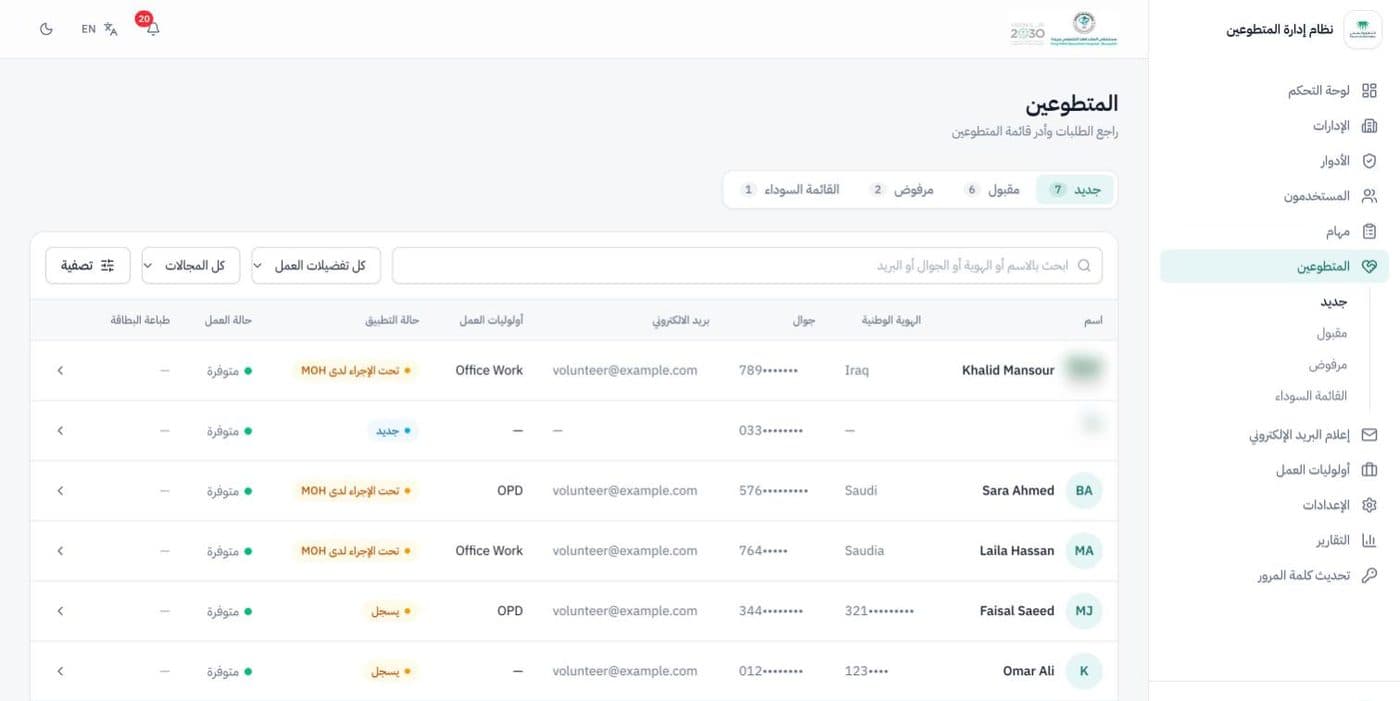Select جديد sub-item under المتطوعين
This screenshot has height=701, width=1400.
point(1333,302)
